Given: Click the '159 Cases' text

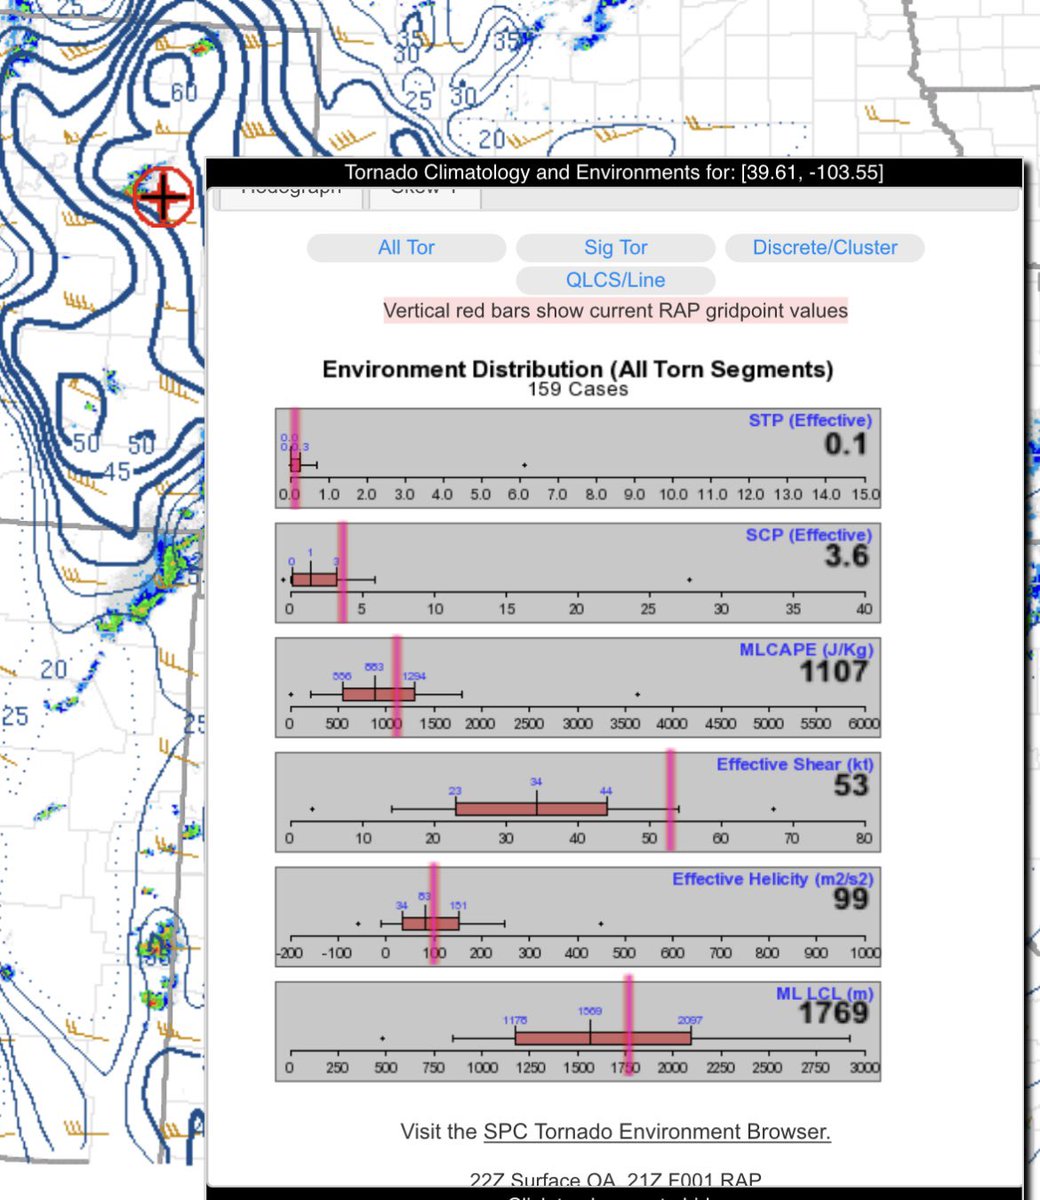Looking at the screenshot, I should coord(578,389).
